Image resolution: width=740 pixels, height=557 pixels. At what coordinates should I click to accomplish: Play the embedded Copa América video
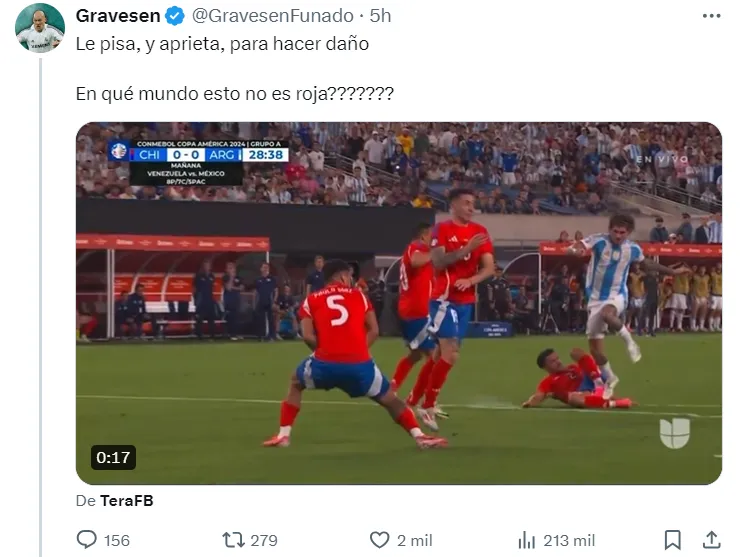399,303
